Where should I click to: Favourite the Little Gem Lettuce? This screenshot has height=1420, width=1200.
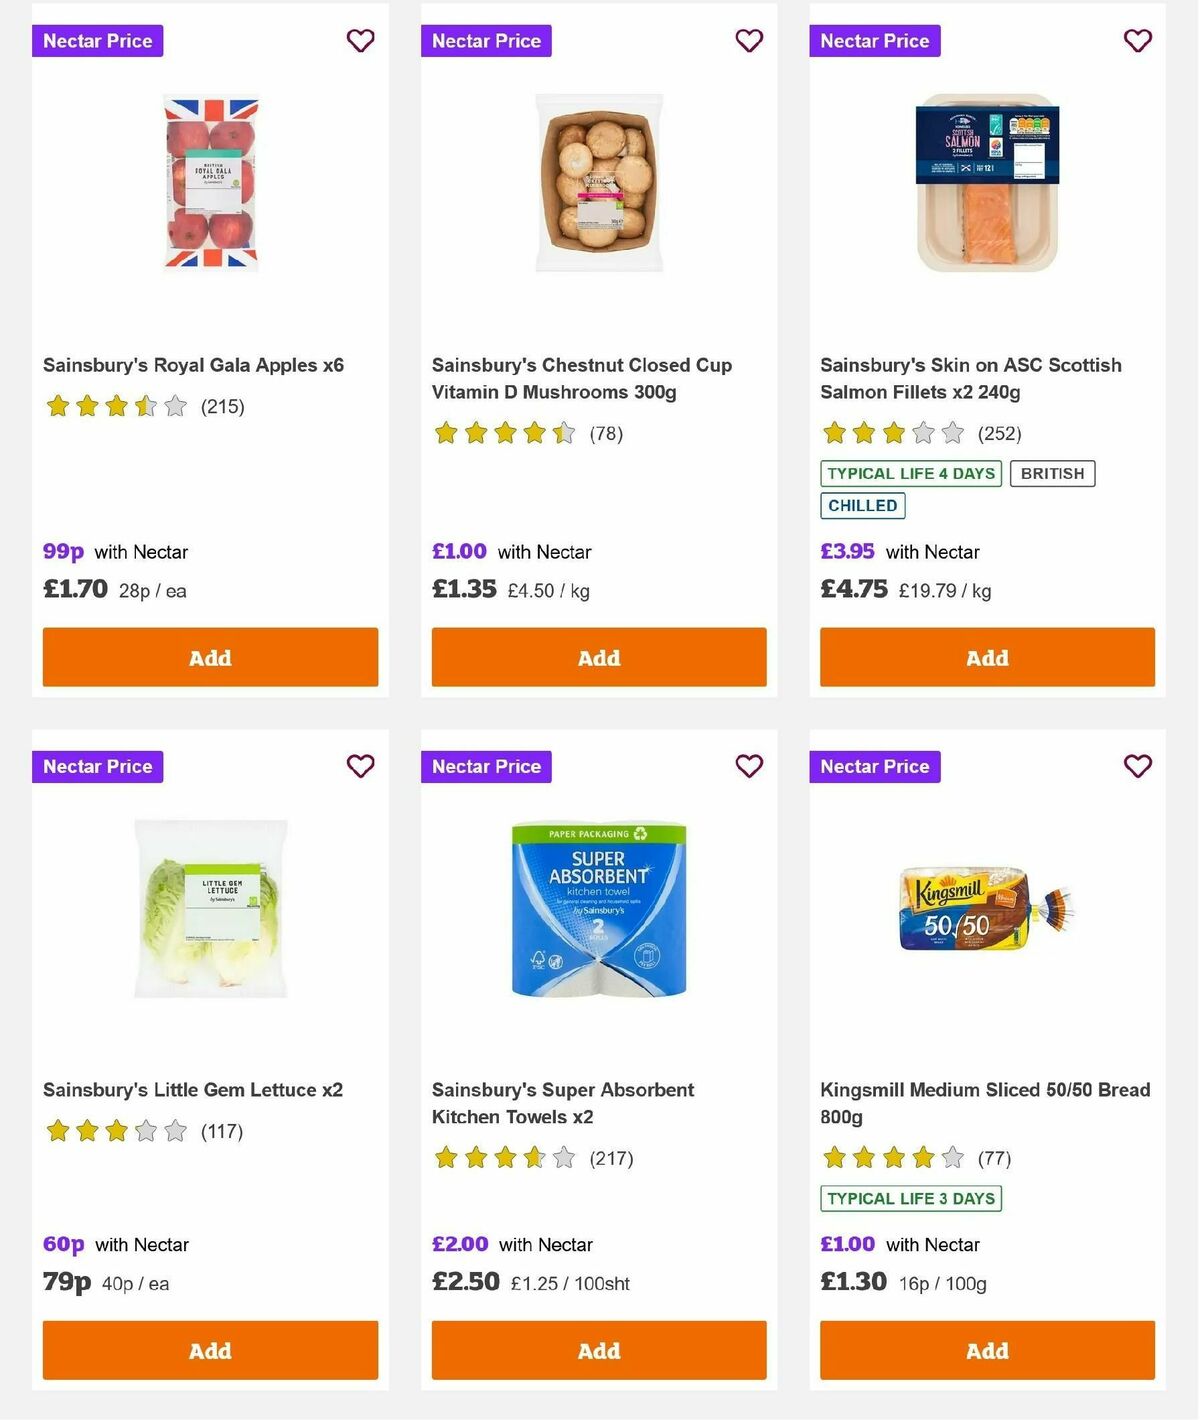[x=360, y=766]
